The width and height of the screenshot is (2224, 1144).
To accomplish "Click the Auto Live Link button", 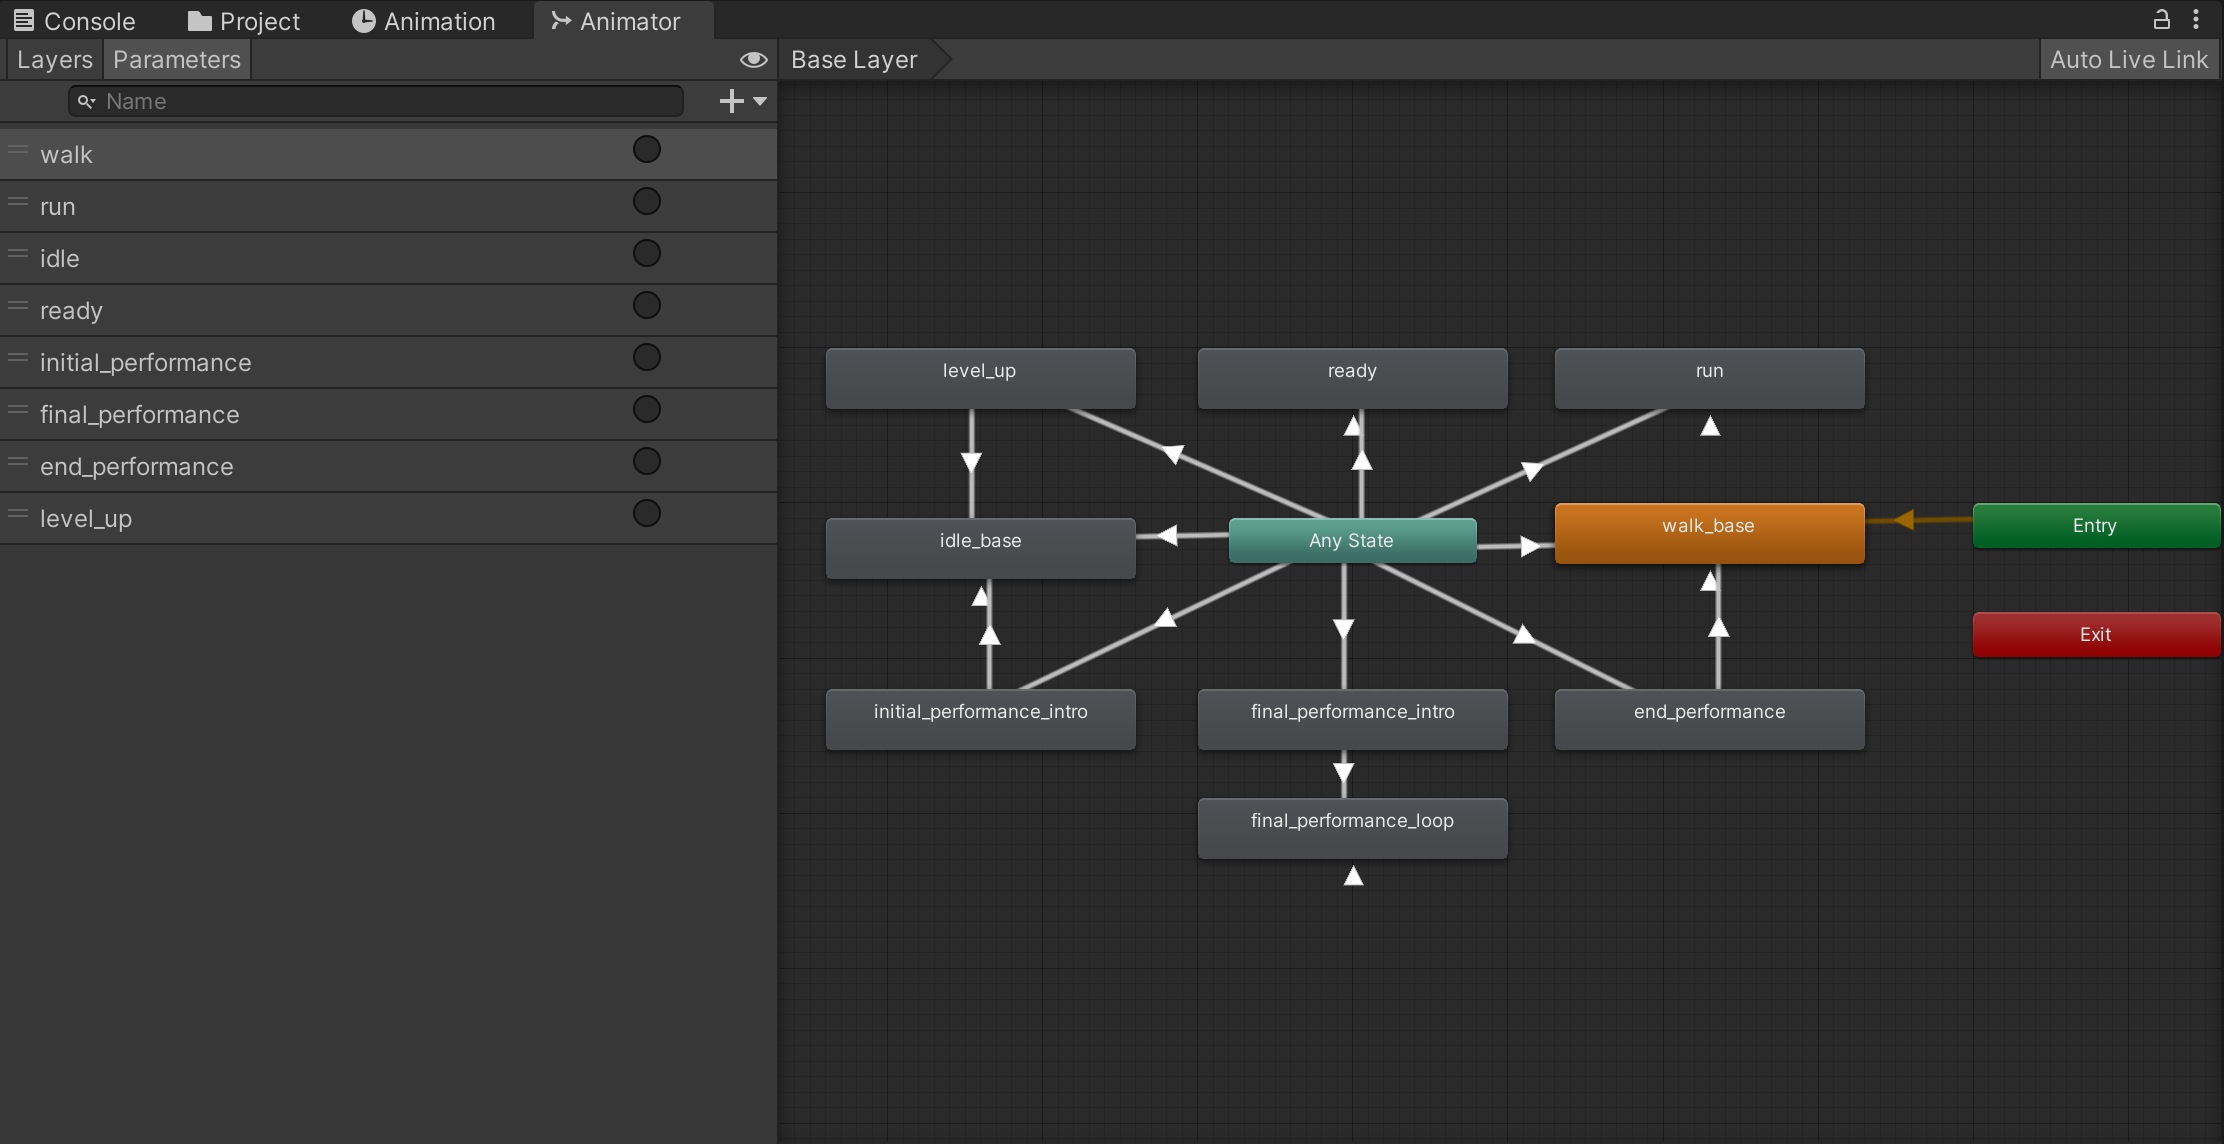I will (x=2128, y=60).
